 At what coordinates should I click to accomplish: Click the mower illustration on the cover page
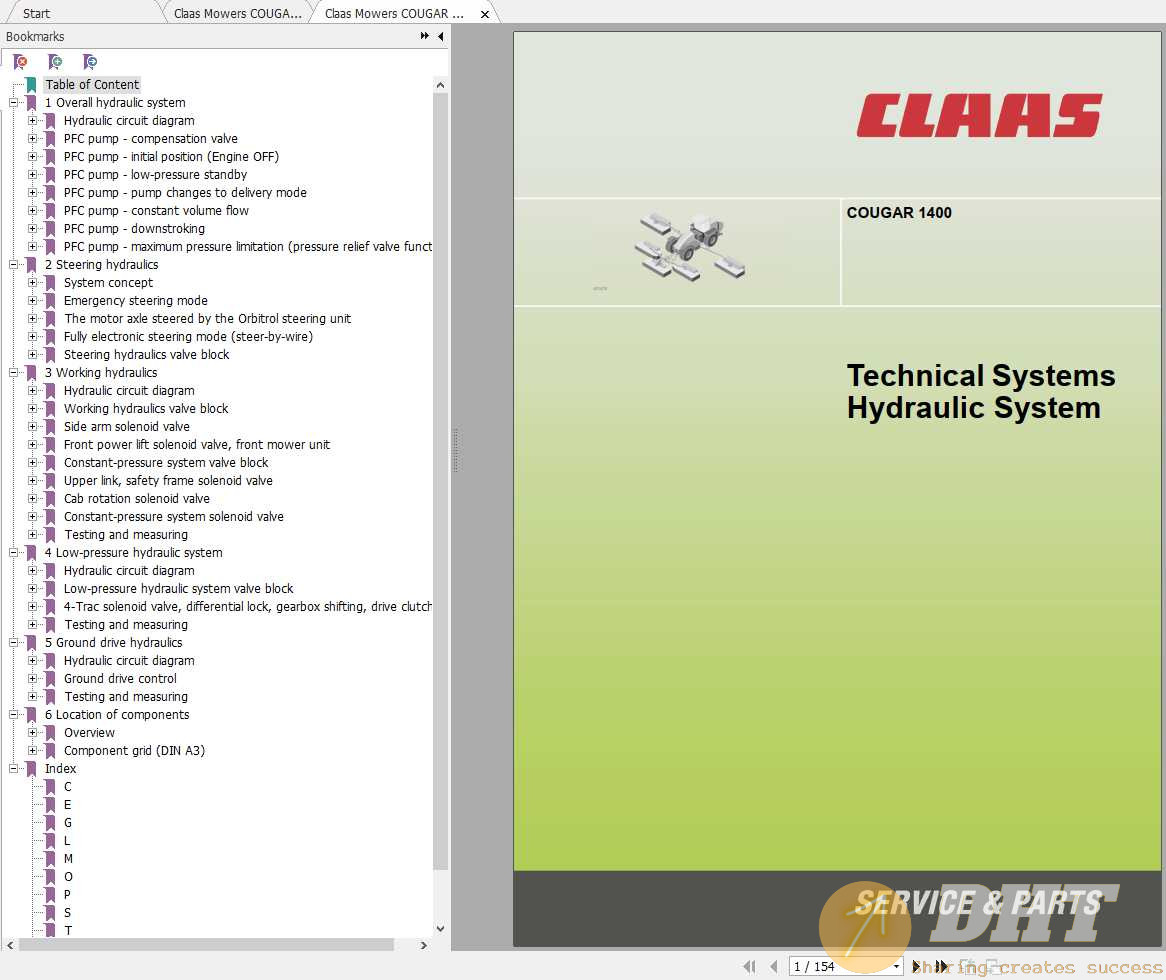click(689, 248)
